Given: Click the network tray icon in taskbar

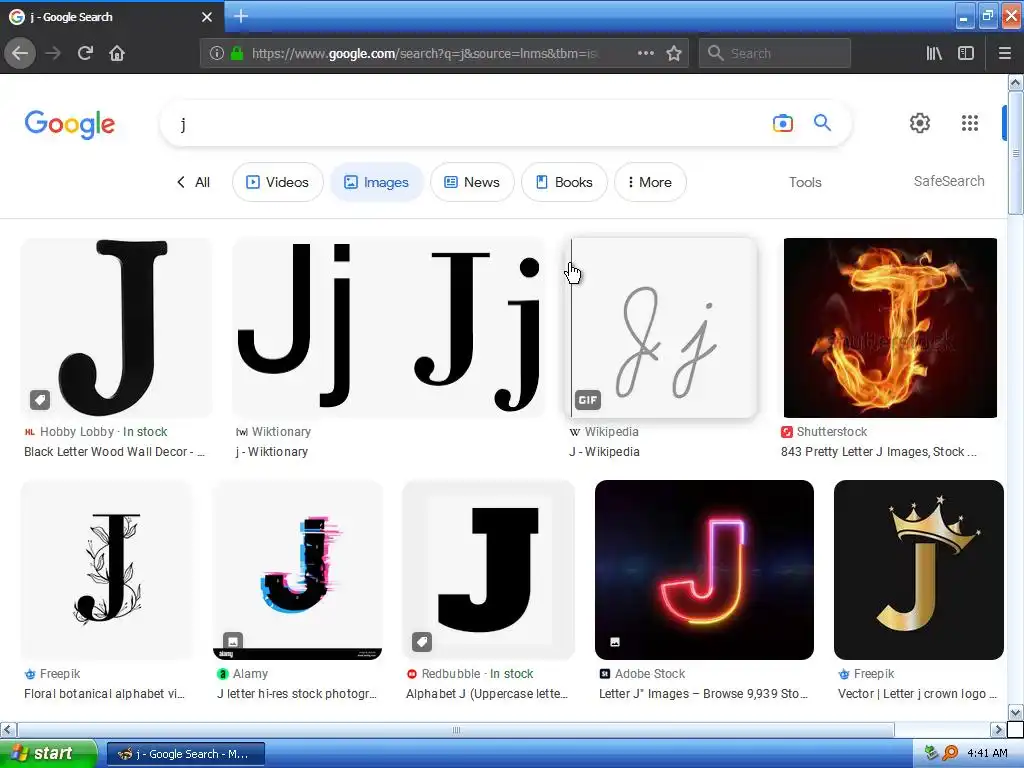Looking at the screenshot, I should pos(932,753).
